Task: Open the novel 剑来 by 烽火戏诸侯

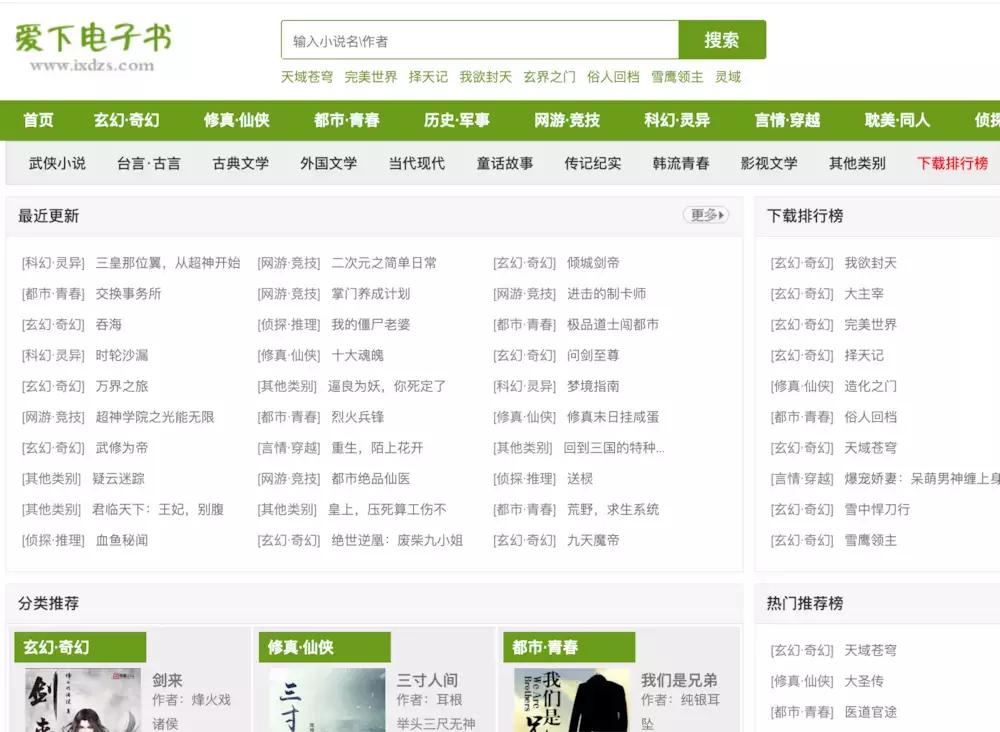Action: (170, 679)
